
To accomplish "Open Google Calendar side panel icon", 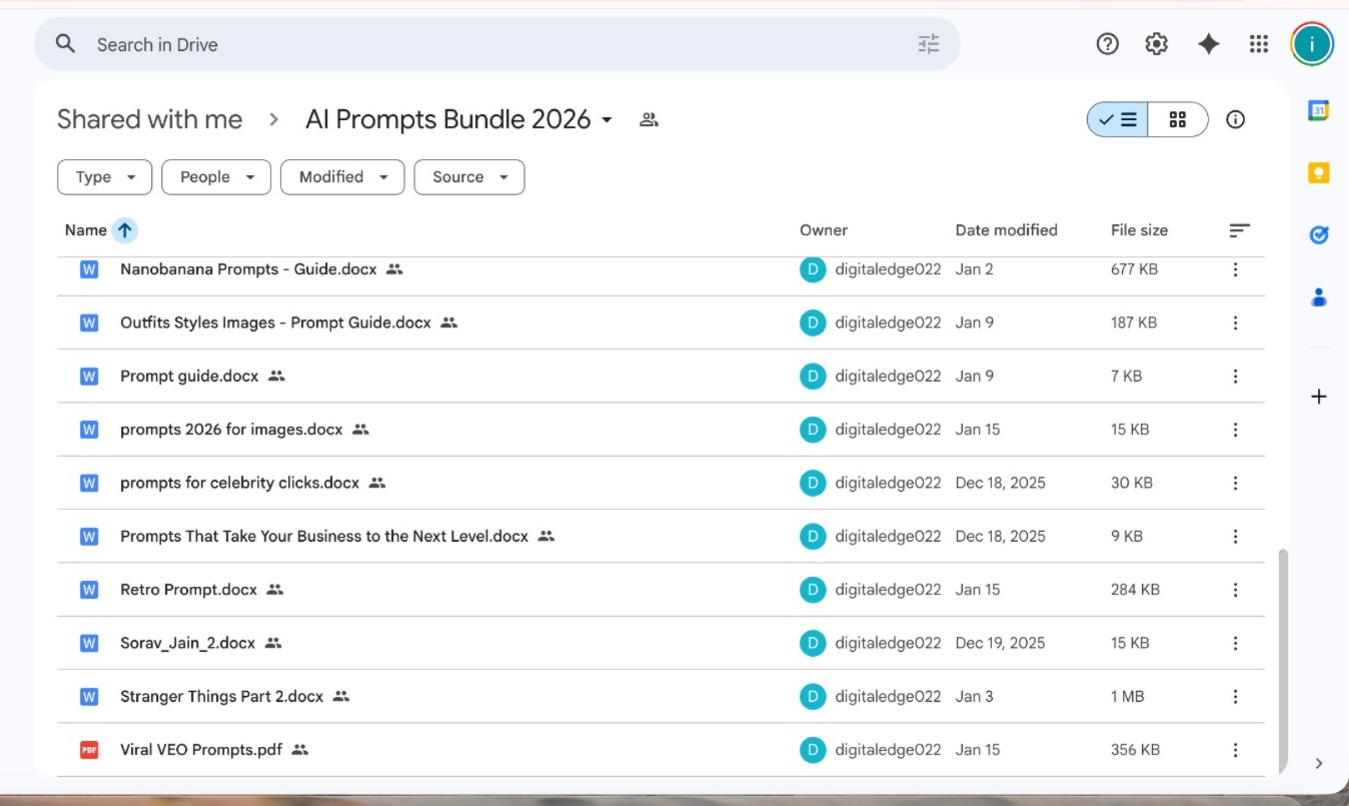I will coord(1318,111).
